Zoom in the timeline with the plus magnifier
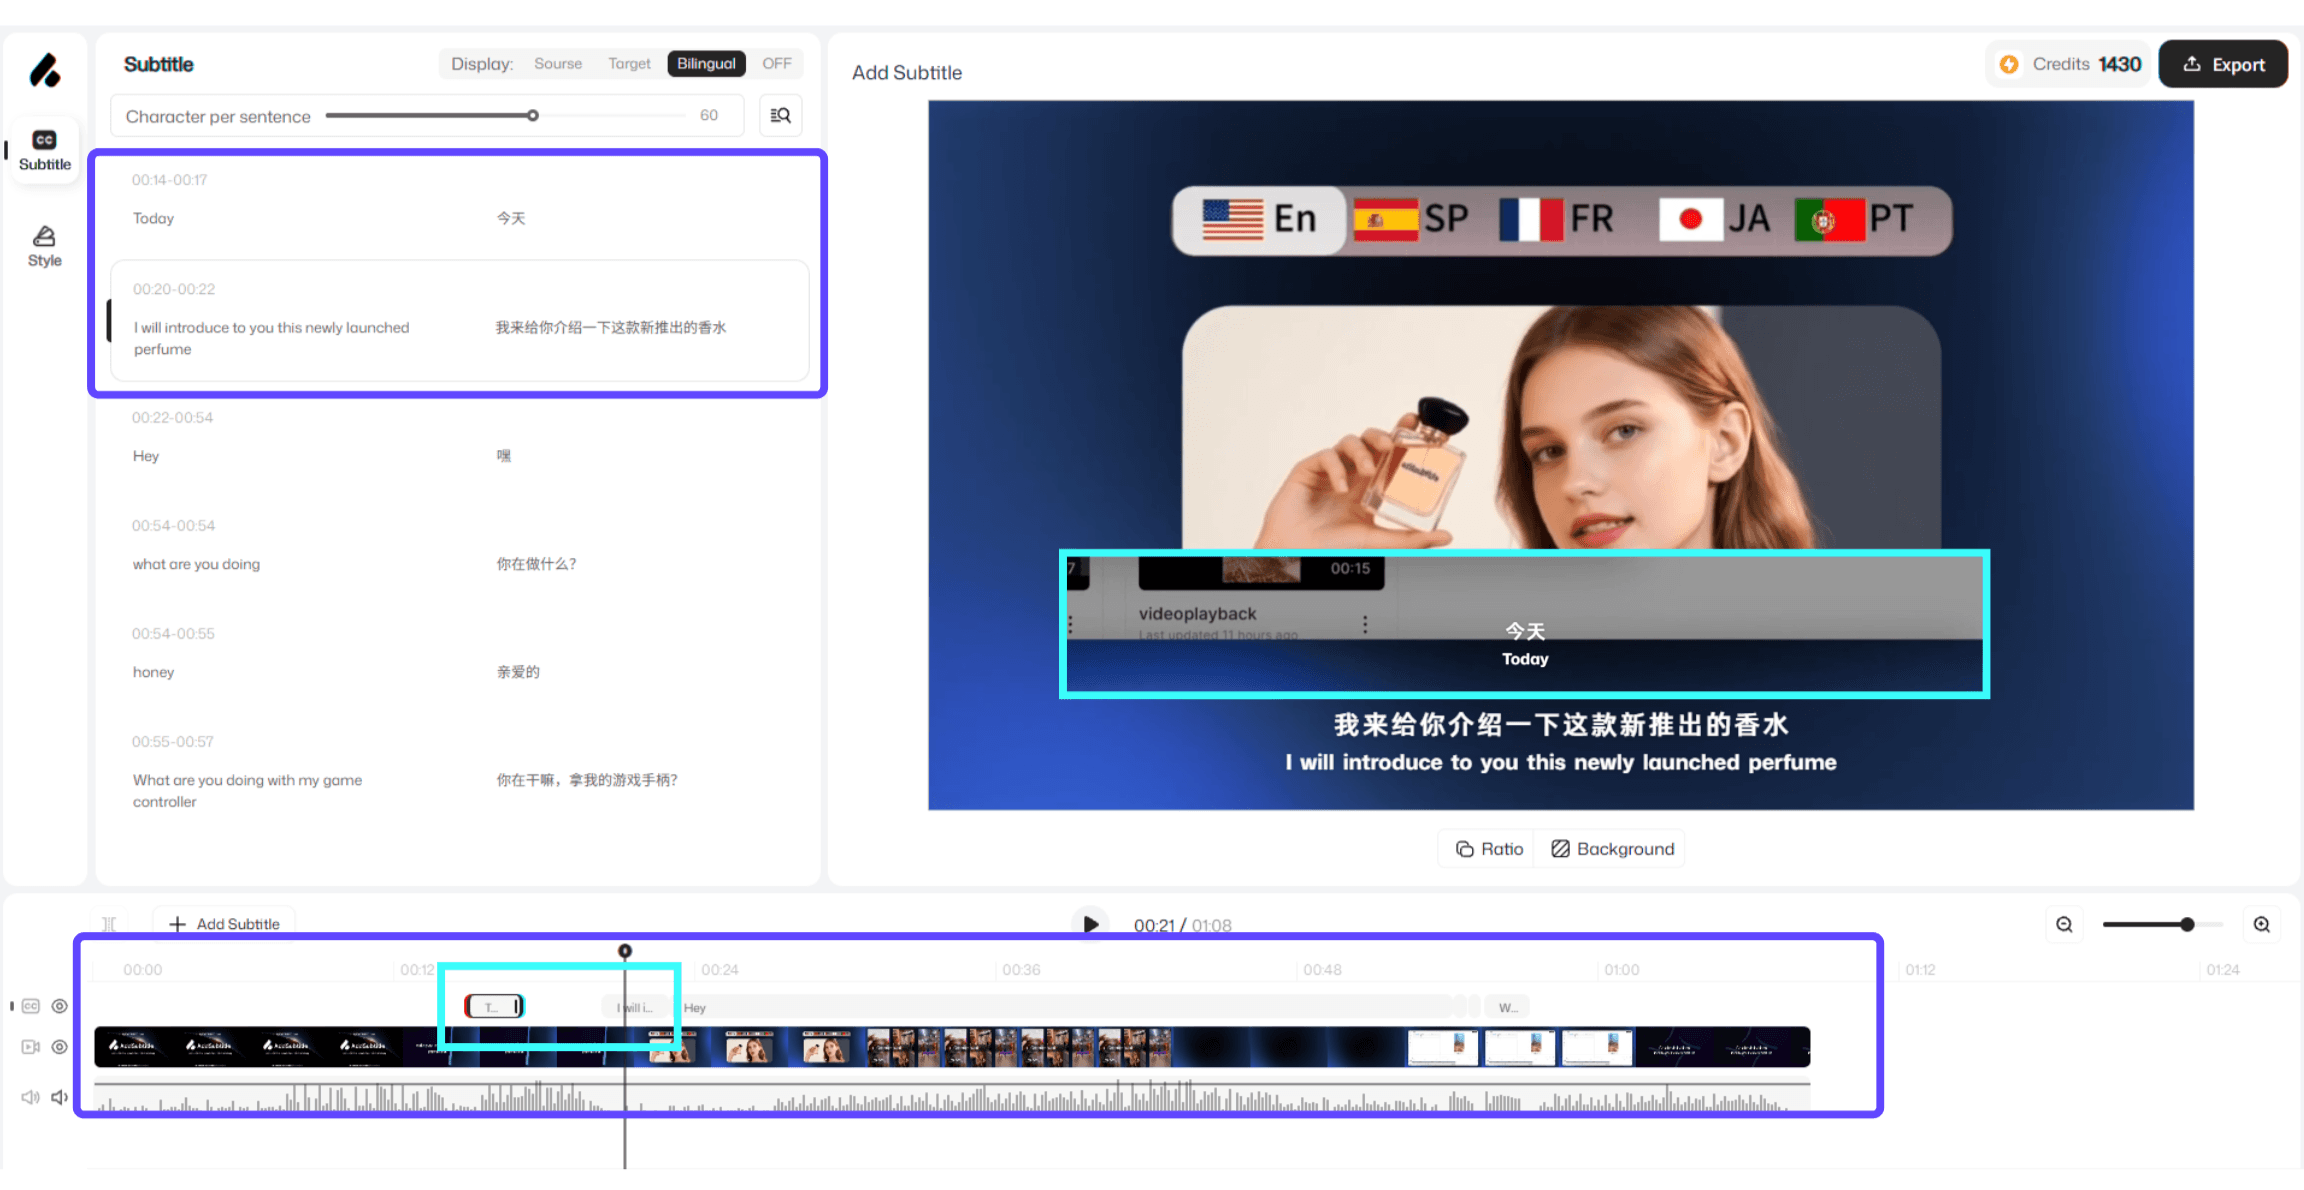The image size is (2304, 1190). (x=2262, y=925)
